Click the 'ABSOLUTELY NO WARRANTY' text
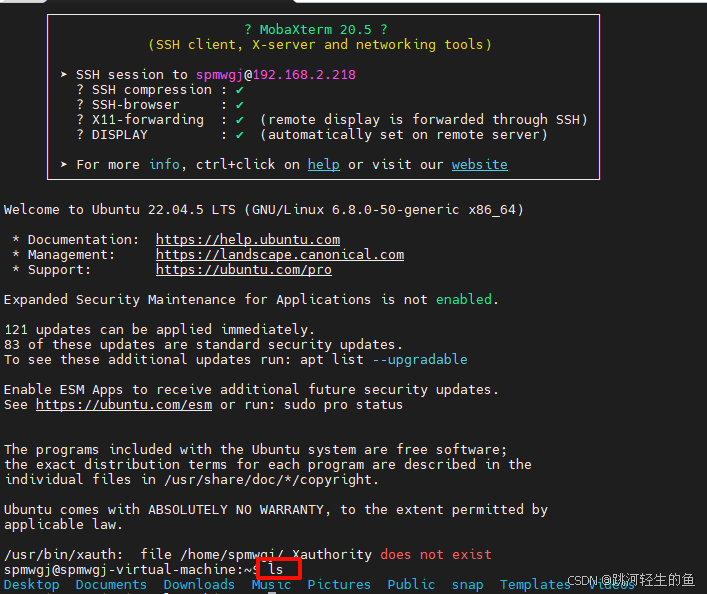Screen dimensions: 707x594 pos(236,510)
